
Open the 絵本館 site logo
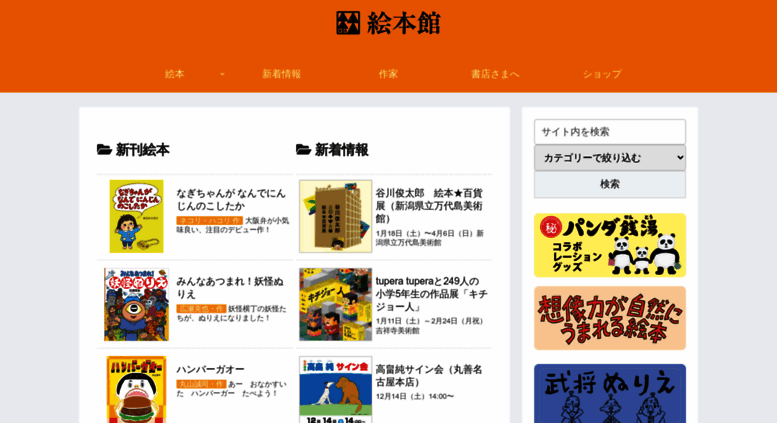pos(388,23)
